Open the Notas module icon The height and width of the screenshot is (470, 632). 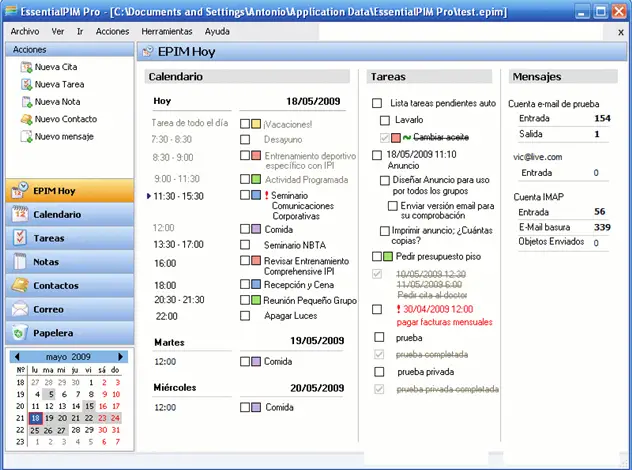[x=19, y=262]
